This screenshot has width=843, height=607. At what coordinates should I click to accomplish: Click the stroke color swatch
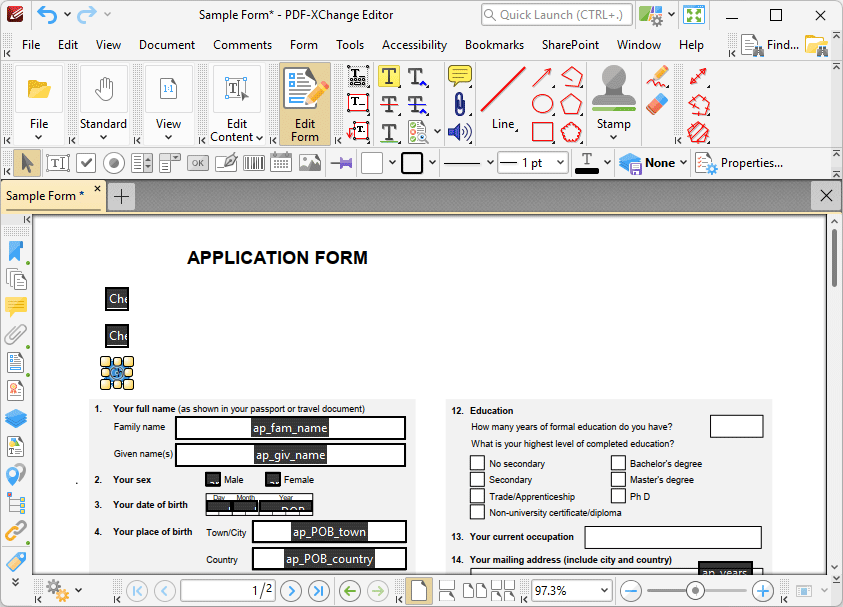pyautogui.click(x=412, y=163)
